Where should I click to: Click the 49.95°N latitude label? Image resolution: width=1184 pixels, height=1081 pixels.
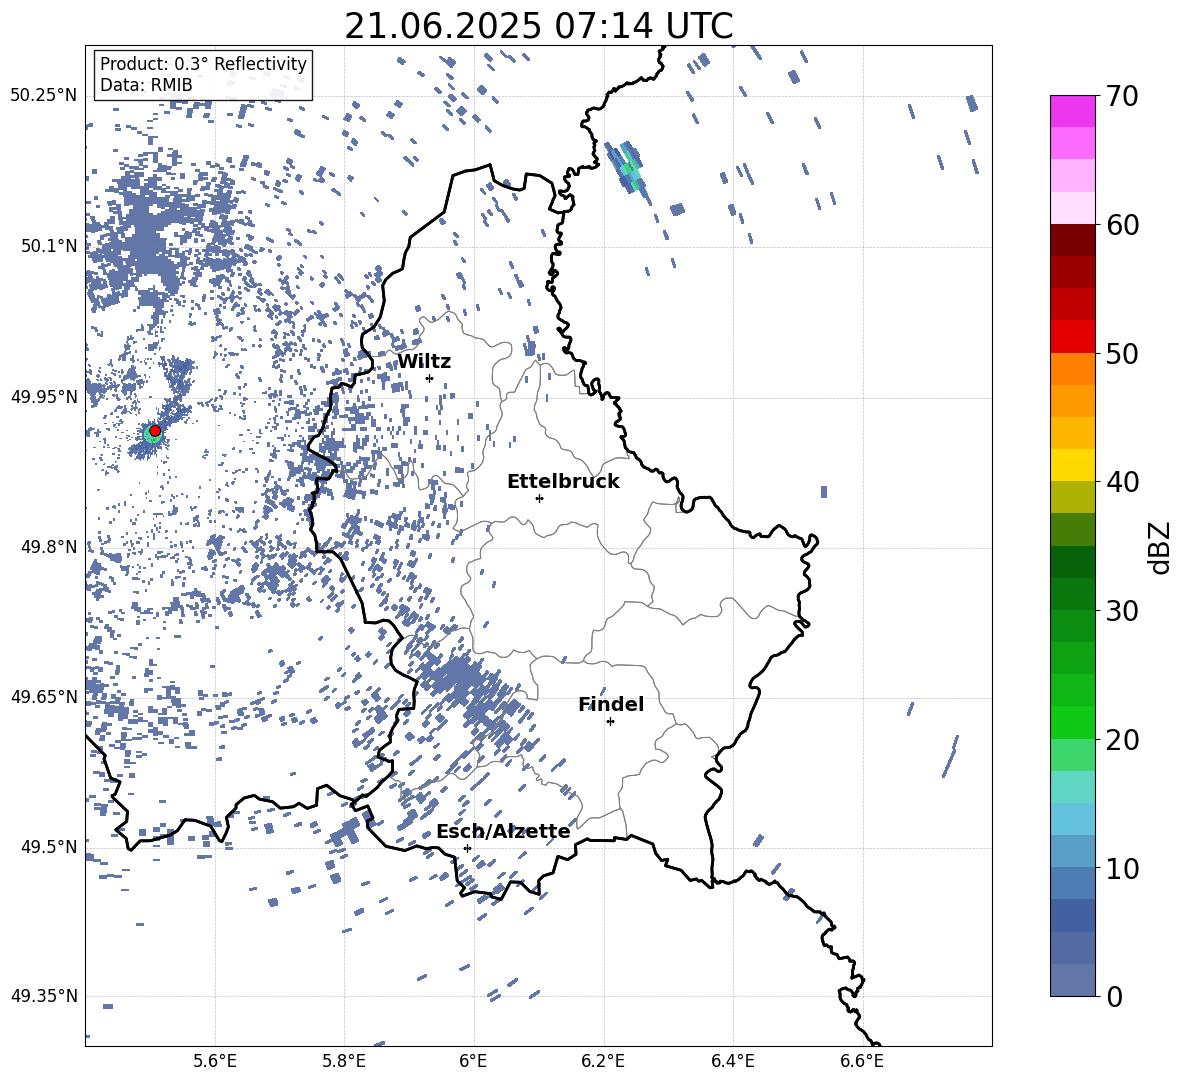tap(44, 397)
